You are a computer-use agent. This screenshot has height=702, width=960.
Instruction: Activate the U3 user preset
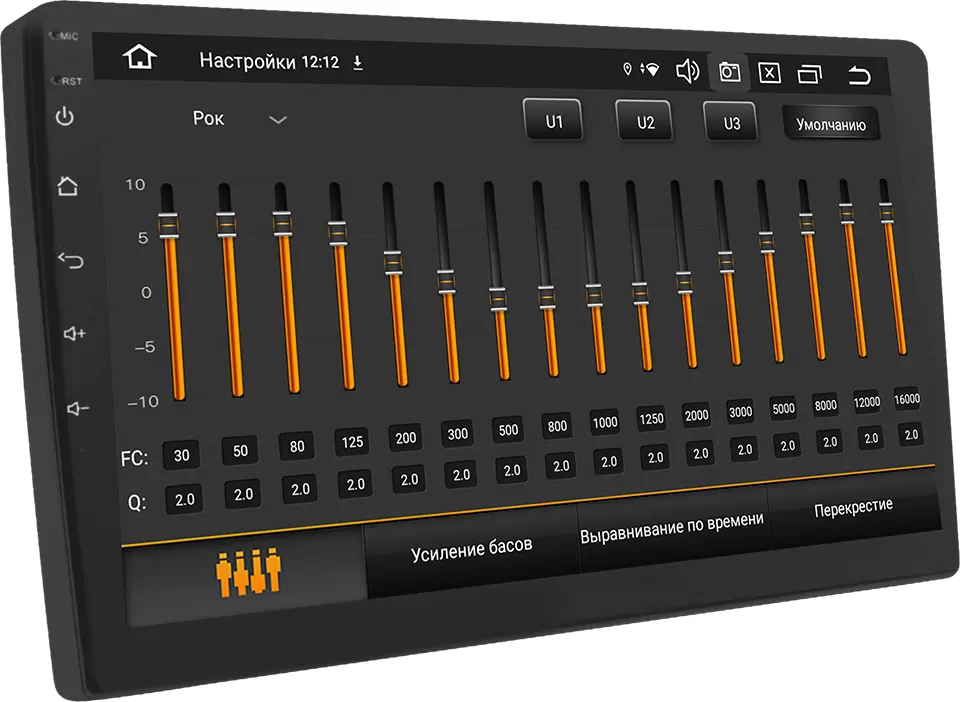click(x=731, y=123)
